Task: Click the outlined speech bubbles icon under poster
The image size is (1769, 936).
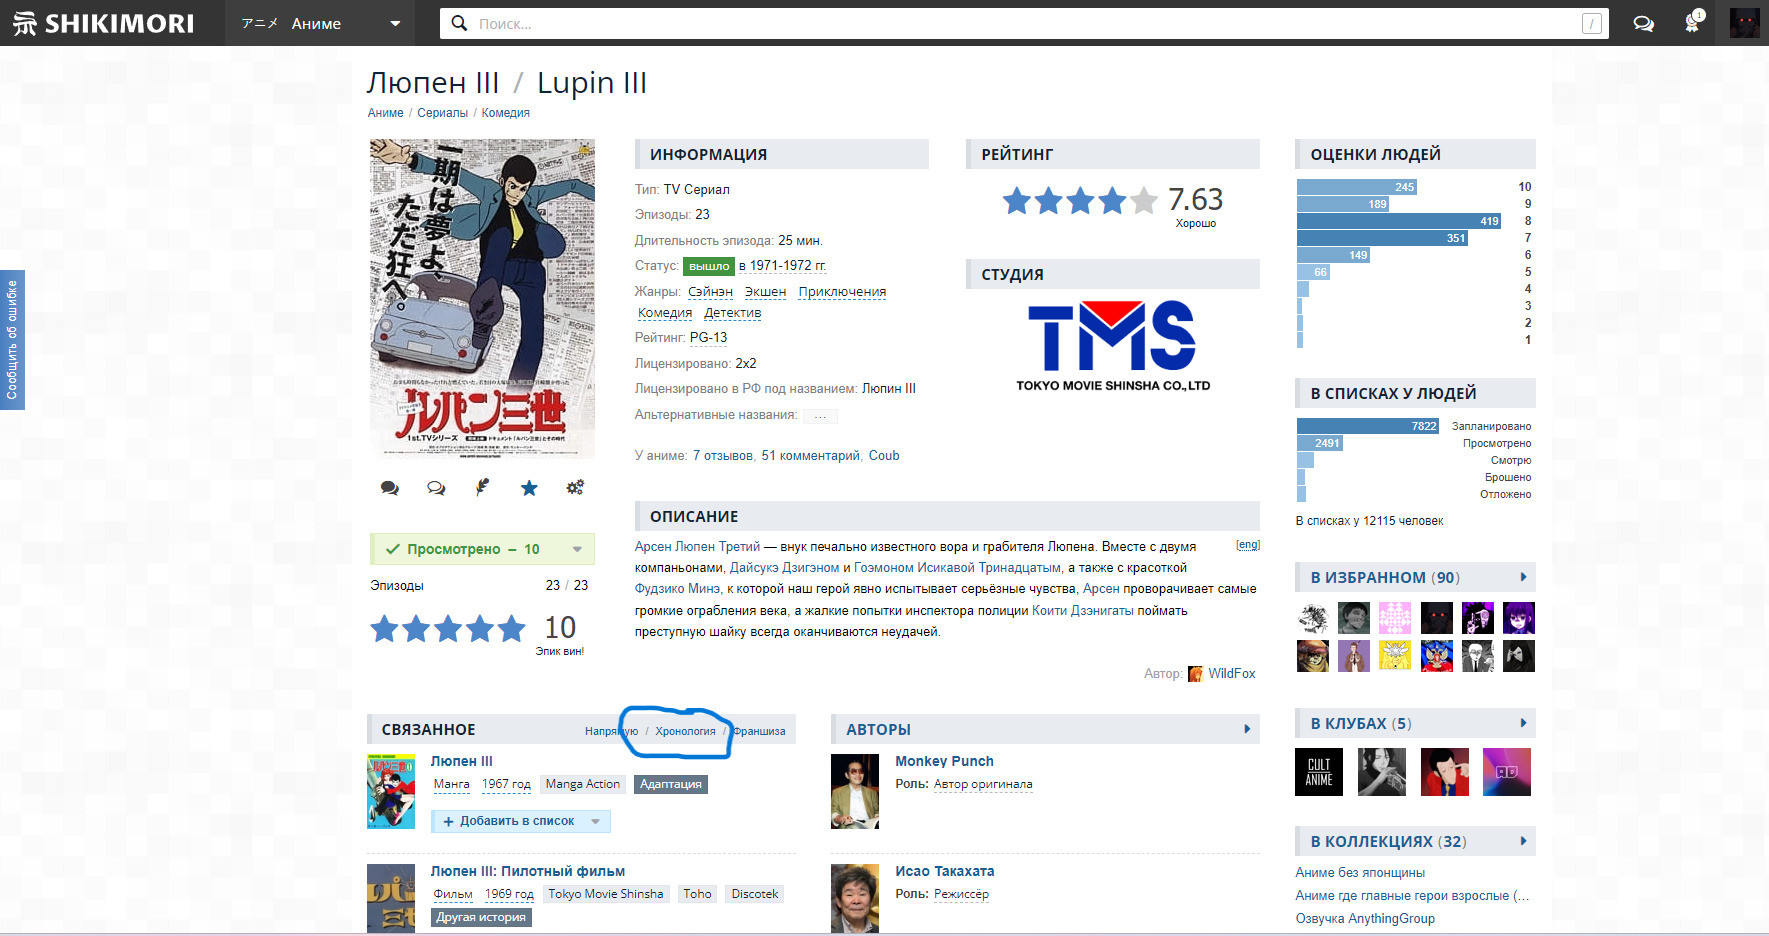Action: pyautogui.click(x=436, y=488)
